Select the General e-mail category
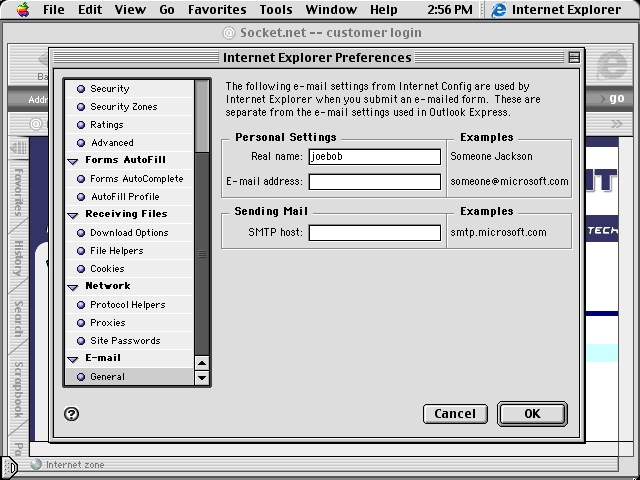640x480 pixels. (129, 376)
